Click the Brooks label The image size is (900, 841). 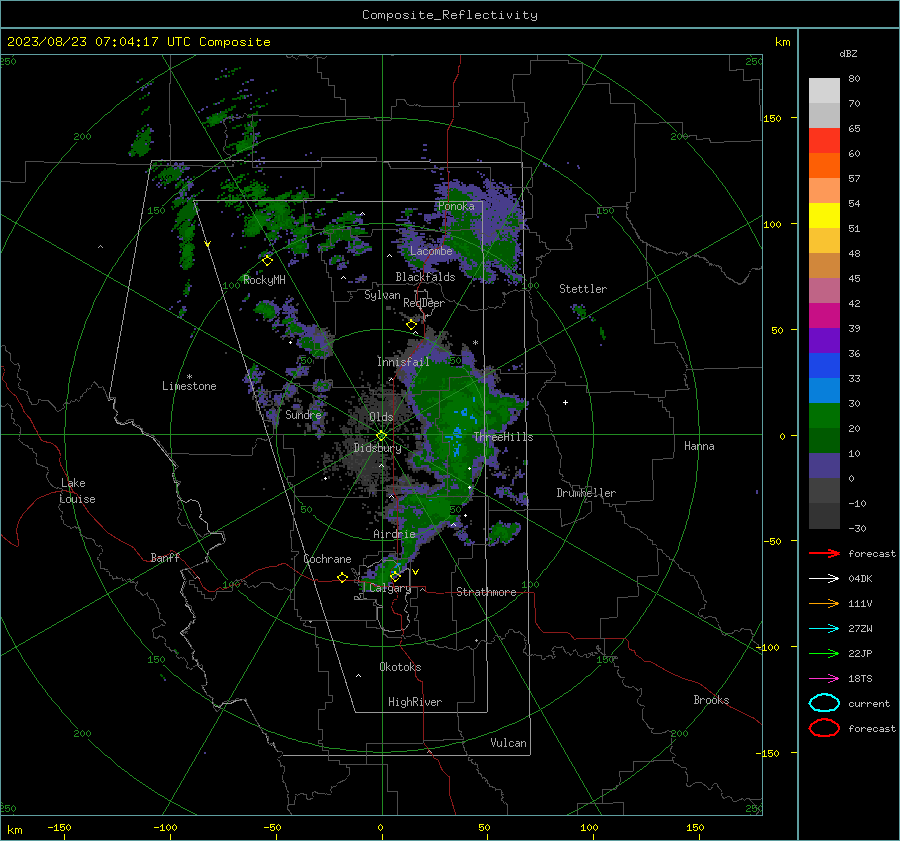click(711, 700)
